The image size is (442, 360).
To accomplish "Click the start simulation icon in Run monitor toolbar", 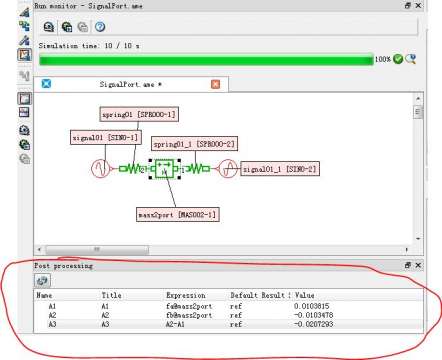I will (x=49, y=27).
